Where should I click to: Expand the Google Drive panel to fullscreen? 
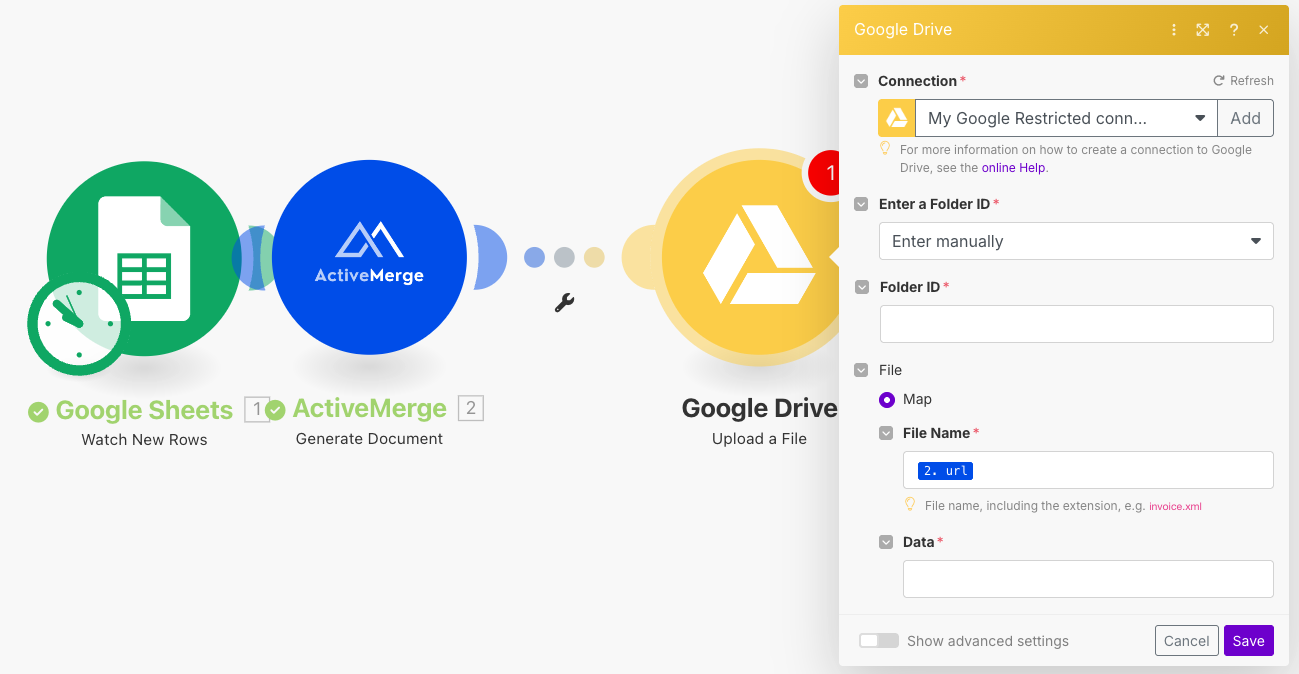pyautogui.click(x=1202, y=29)
